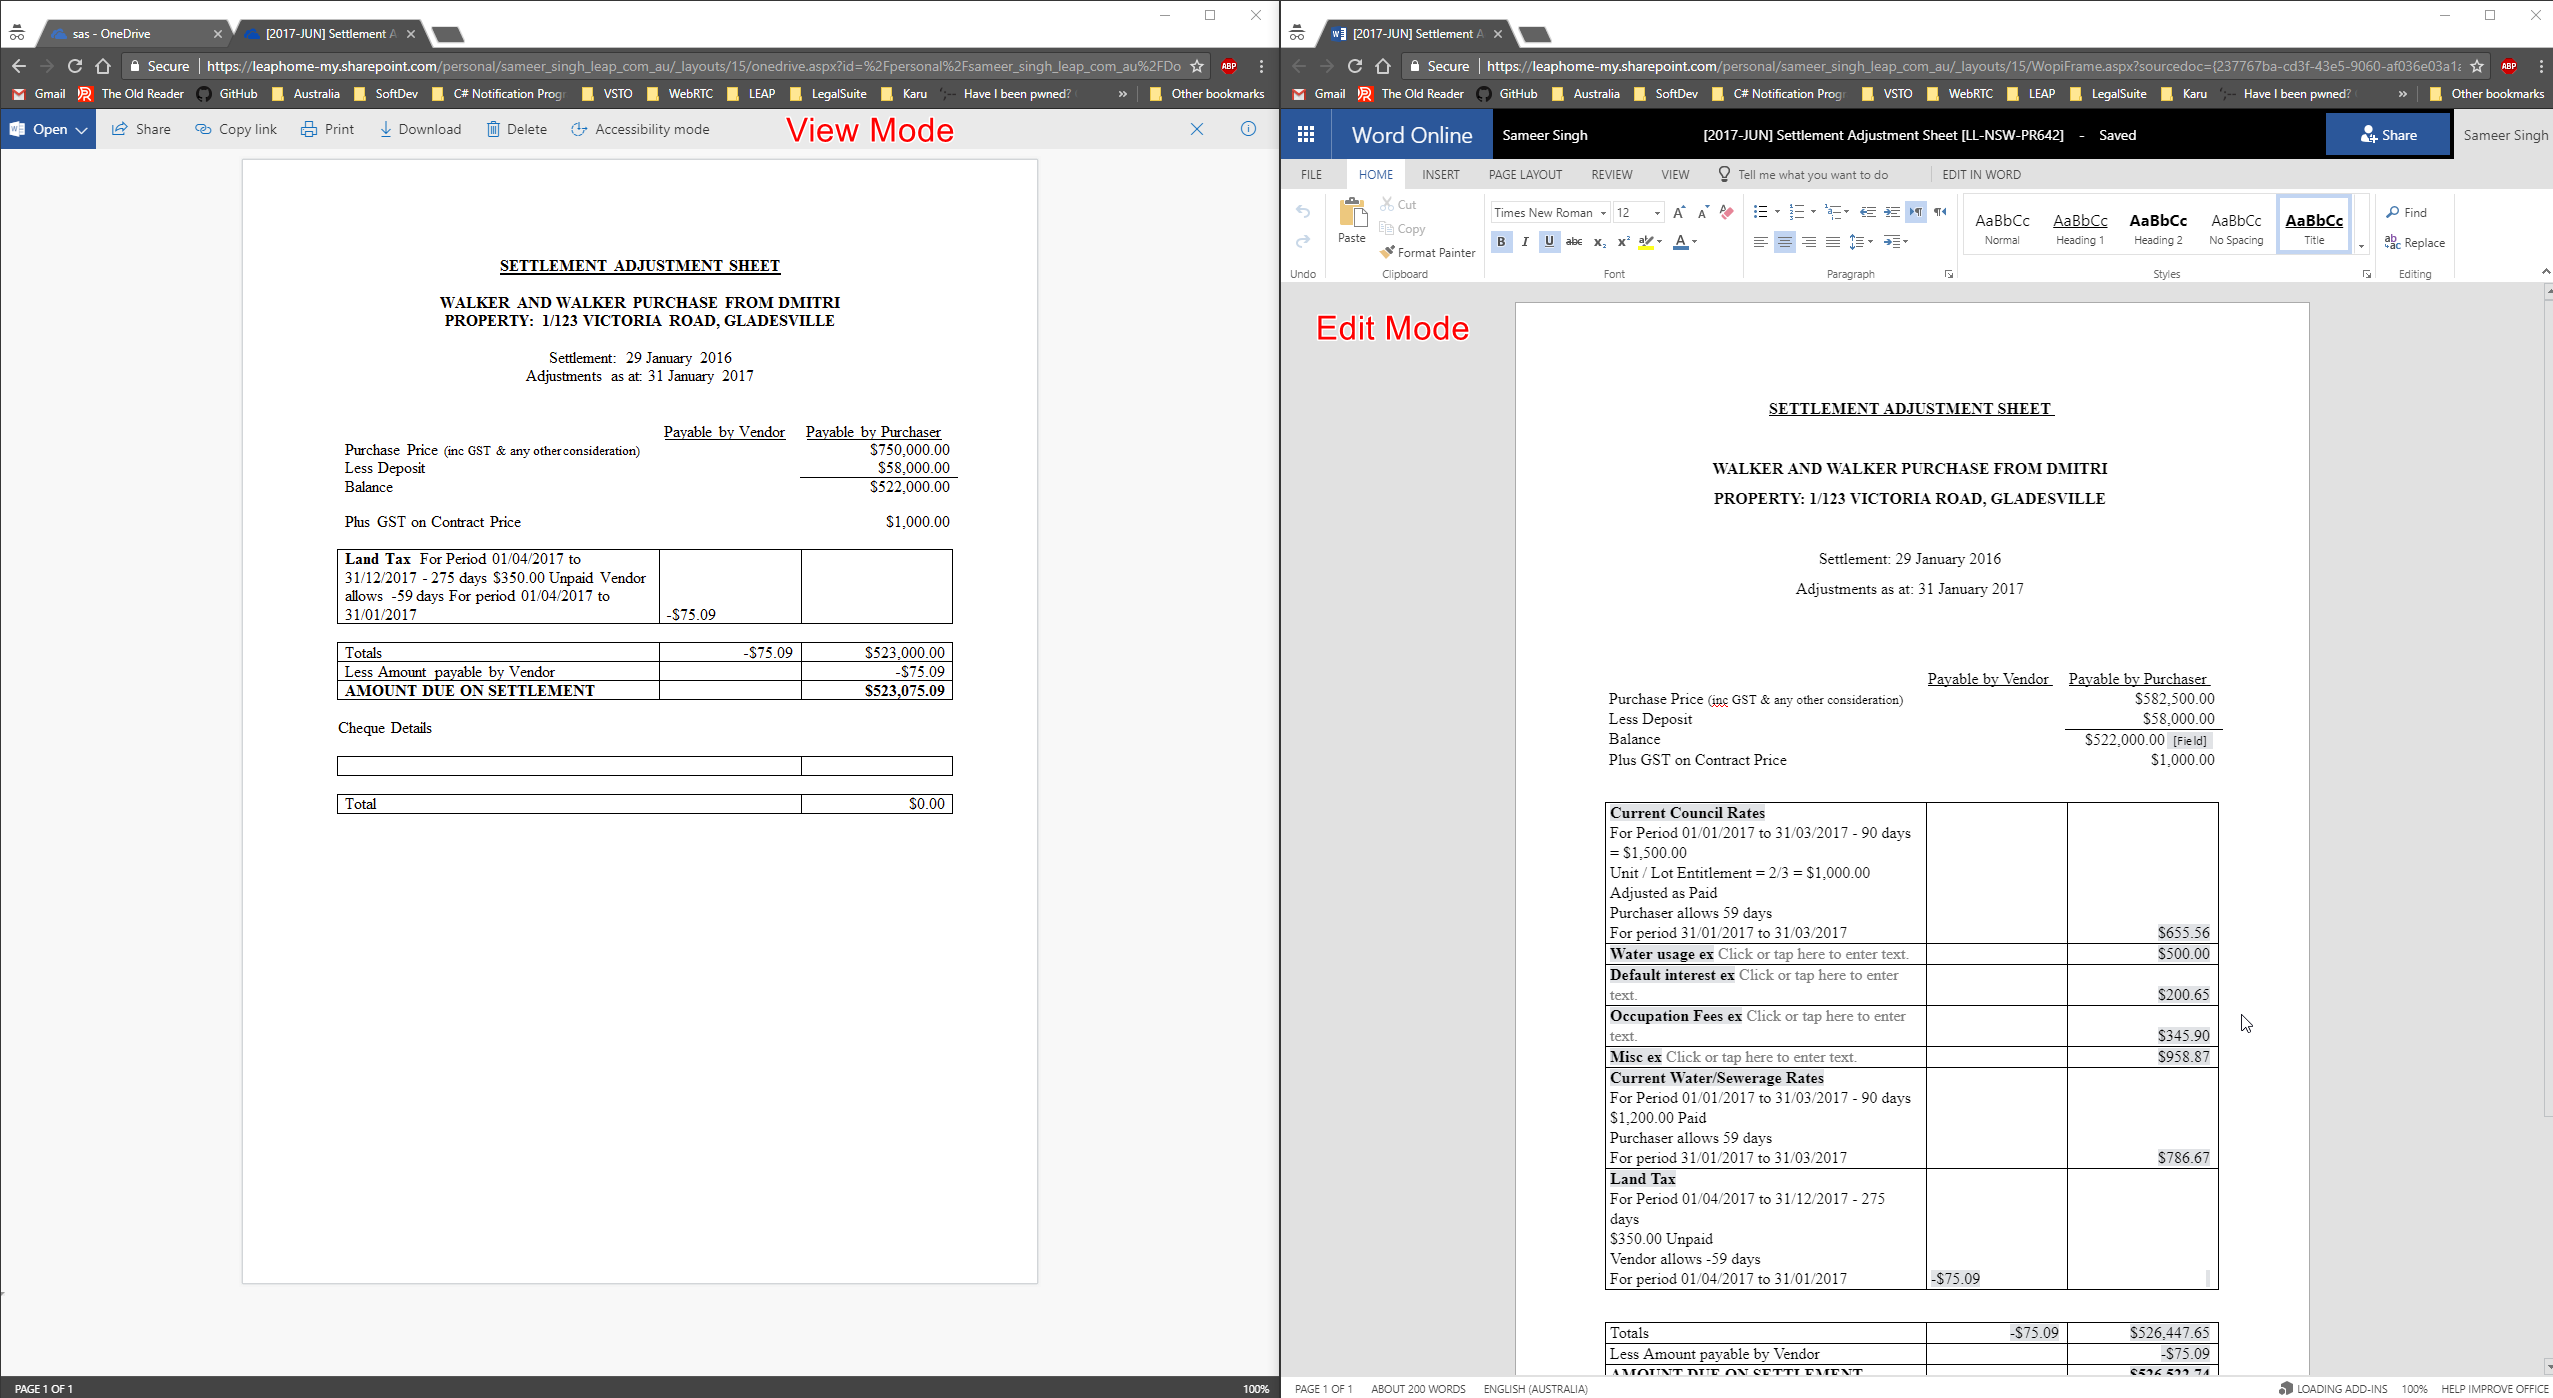Click EDIT IN WORD link

(1981, 174)
